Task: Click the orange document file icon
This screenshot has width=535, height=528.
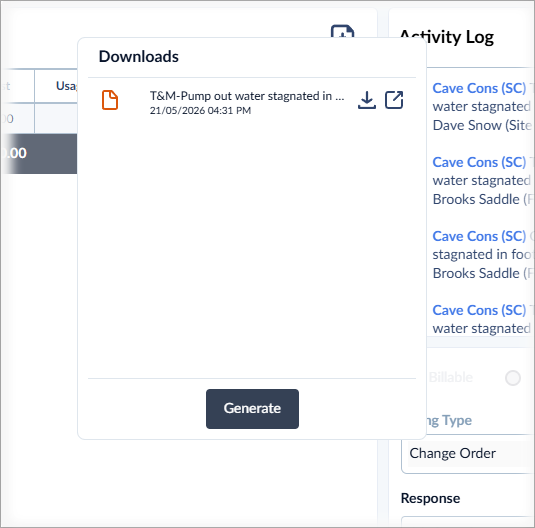Action: [x=110, y=100]
